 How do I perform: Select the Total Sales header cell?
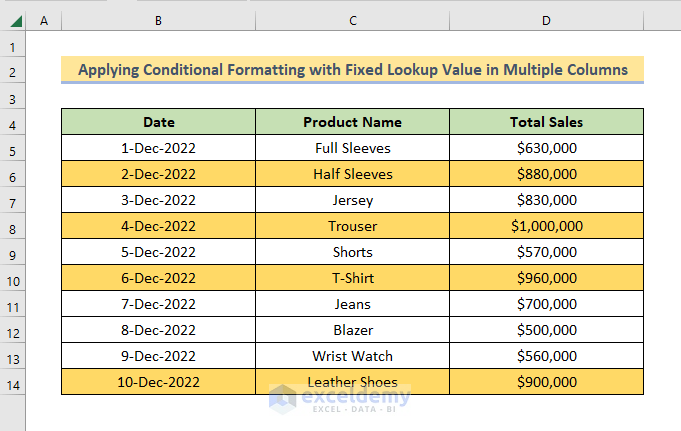(546, 122)
